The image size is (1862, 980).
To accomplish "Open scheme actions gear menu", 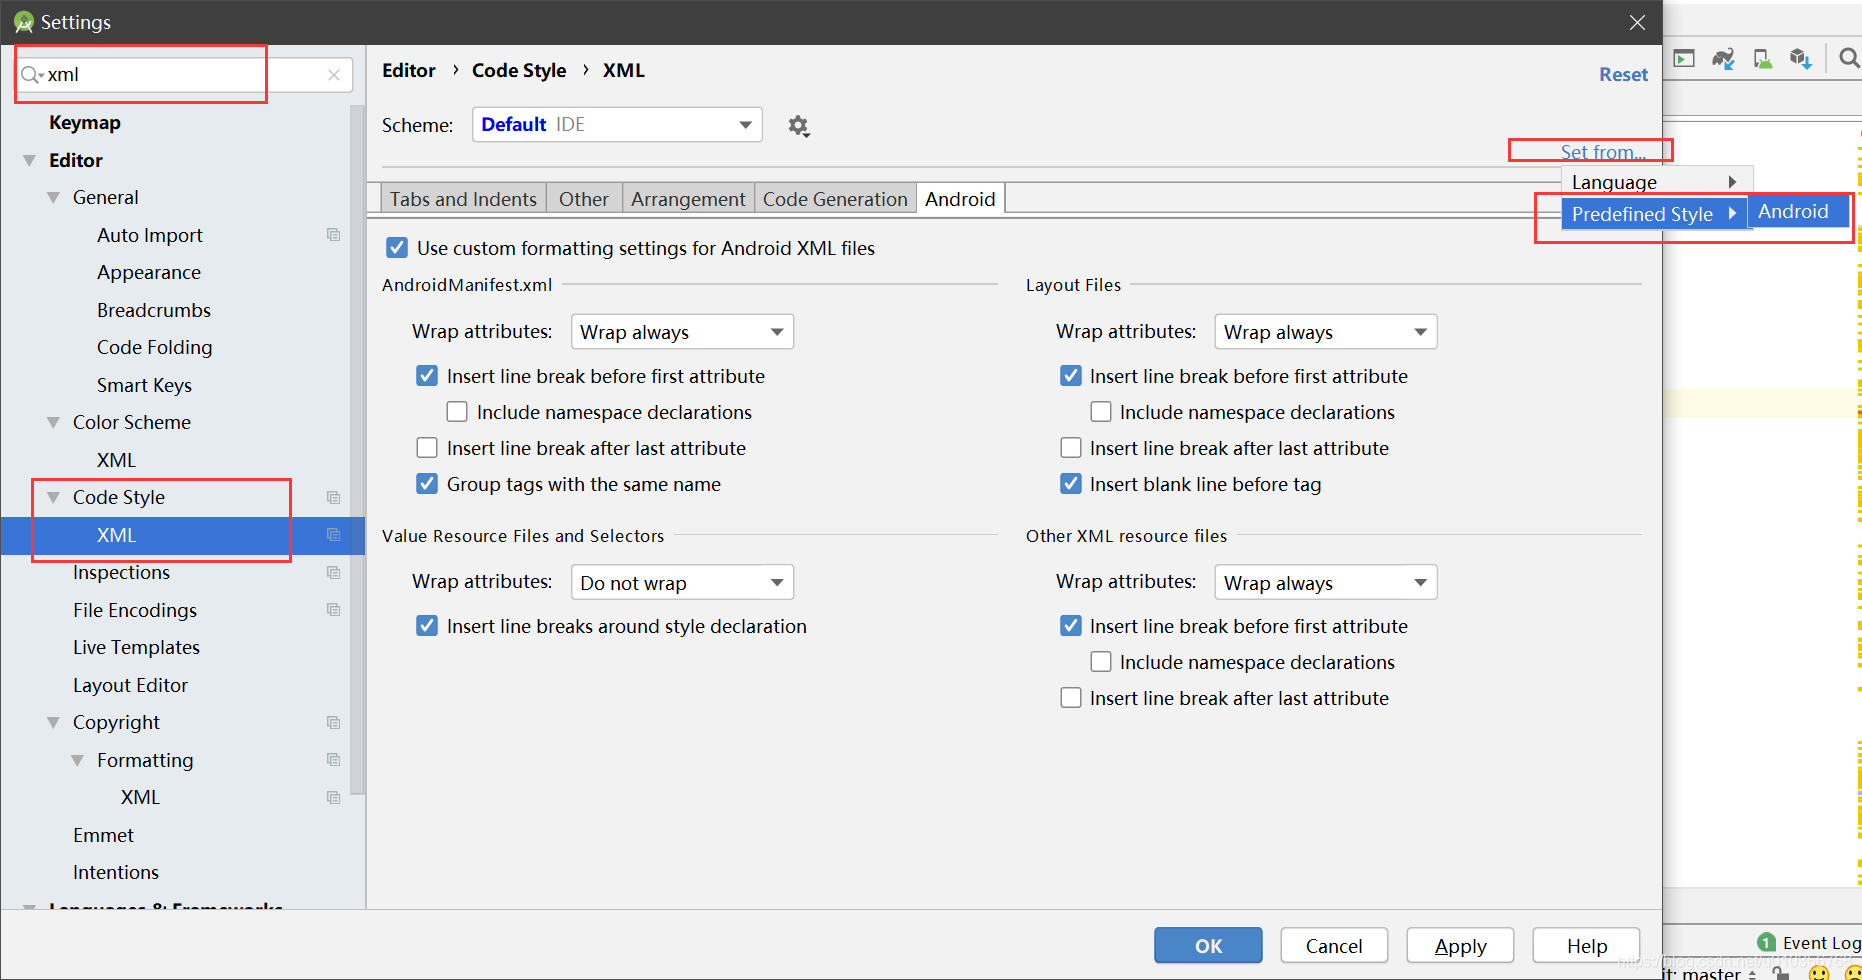I will (798, 126).
